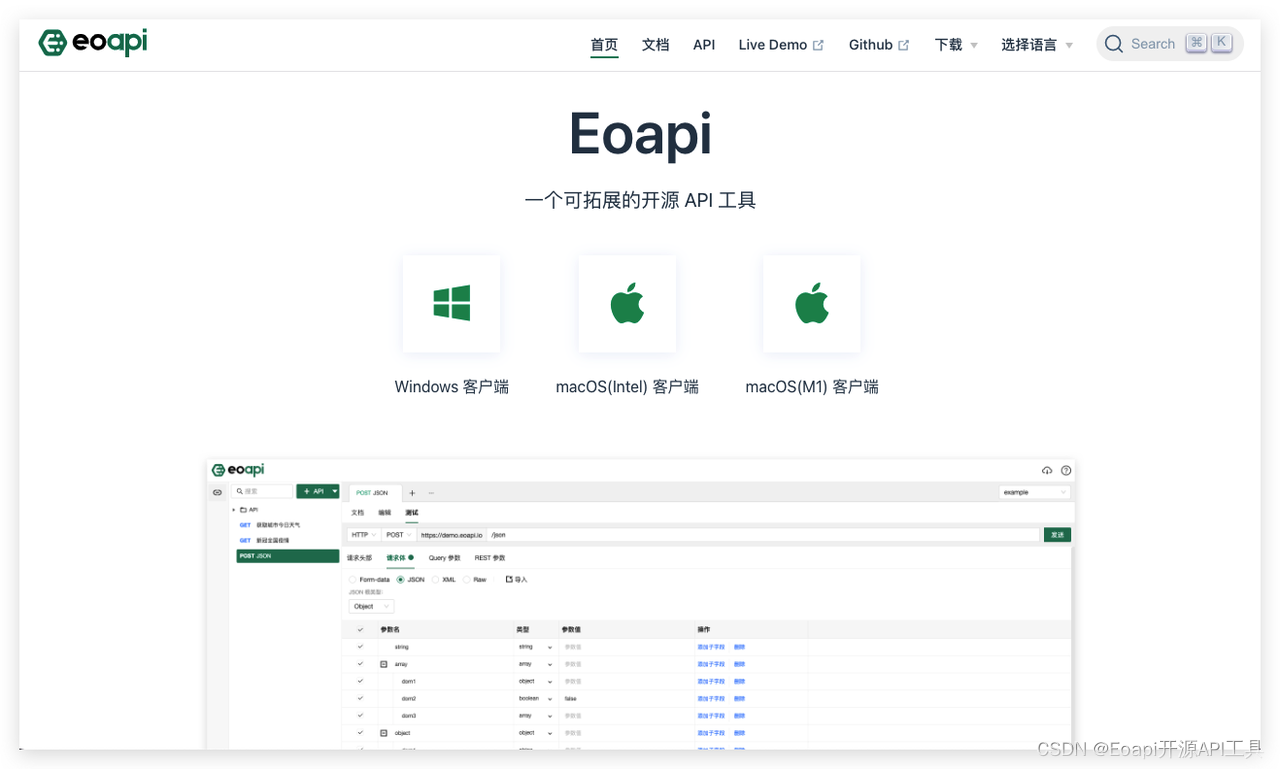Select the GET 新冠全国疫情 tree item
Screen dimensions: 1280x769
[x=265, y=540]
